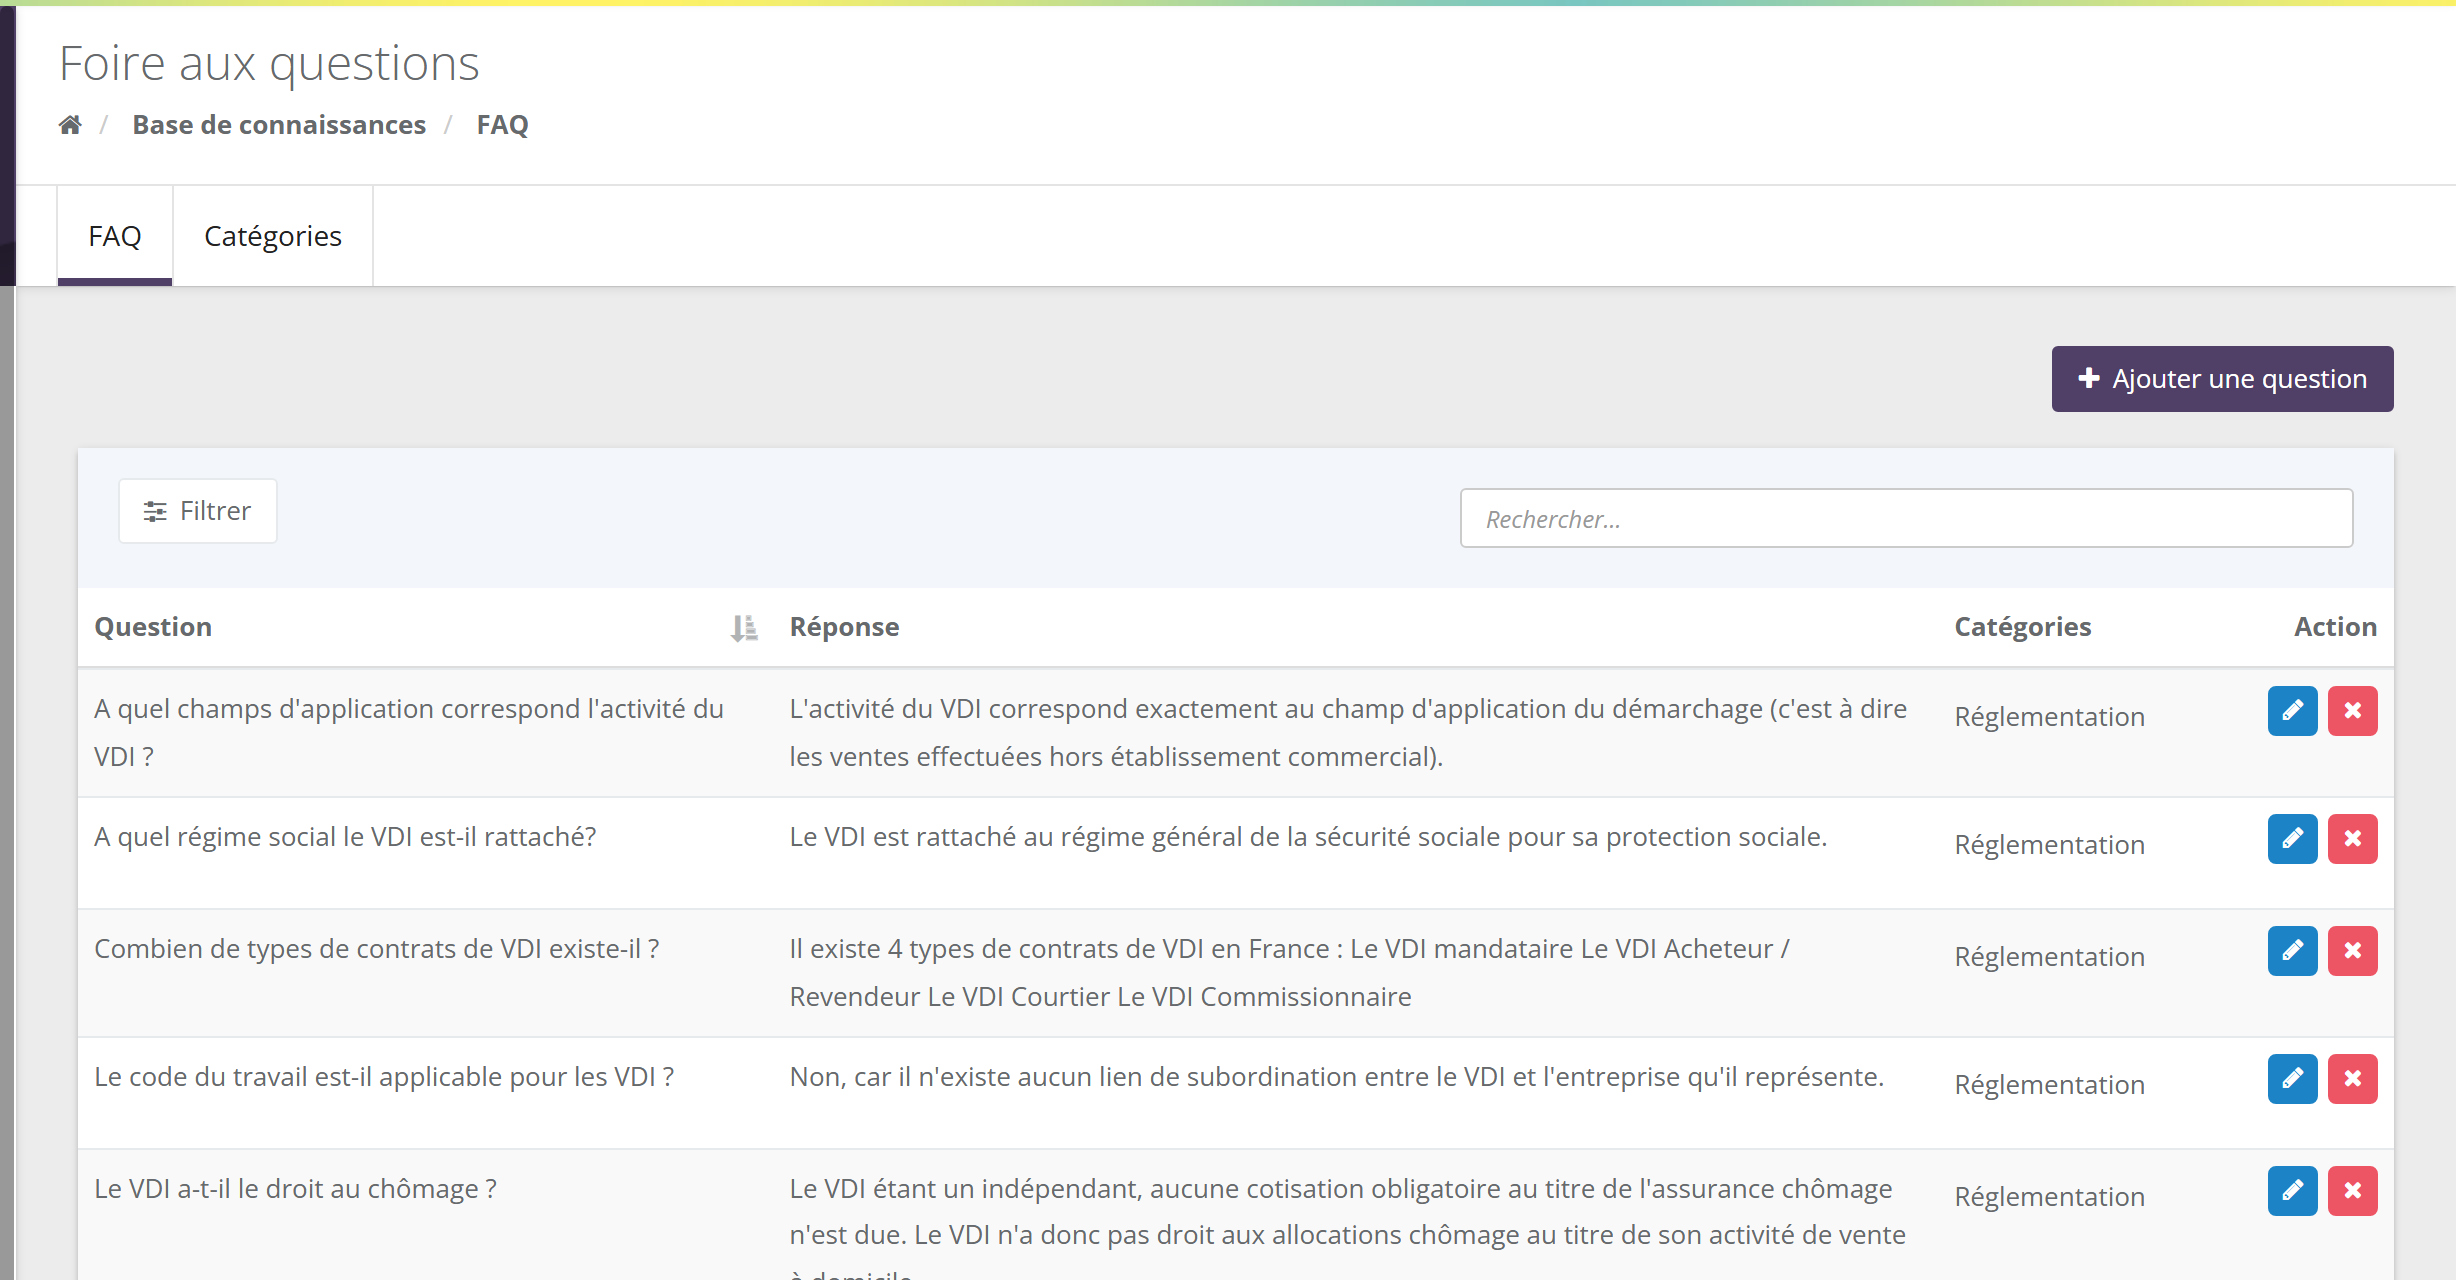The image size is (2456, 1280).
Task: Click the answer 'Il existe 4 types de contrats'
Action: pos(1290,973)
